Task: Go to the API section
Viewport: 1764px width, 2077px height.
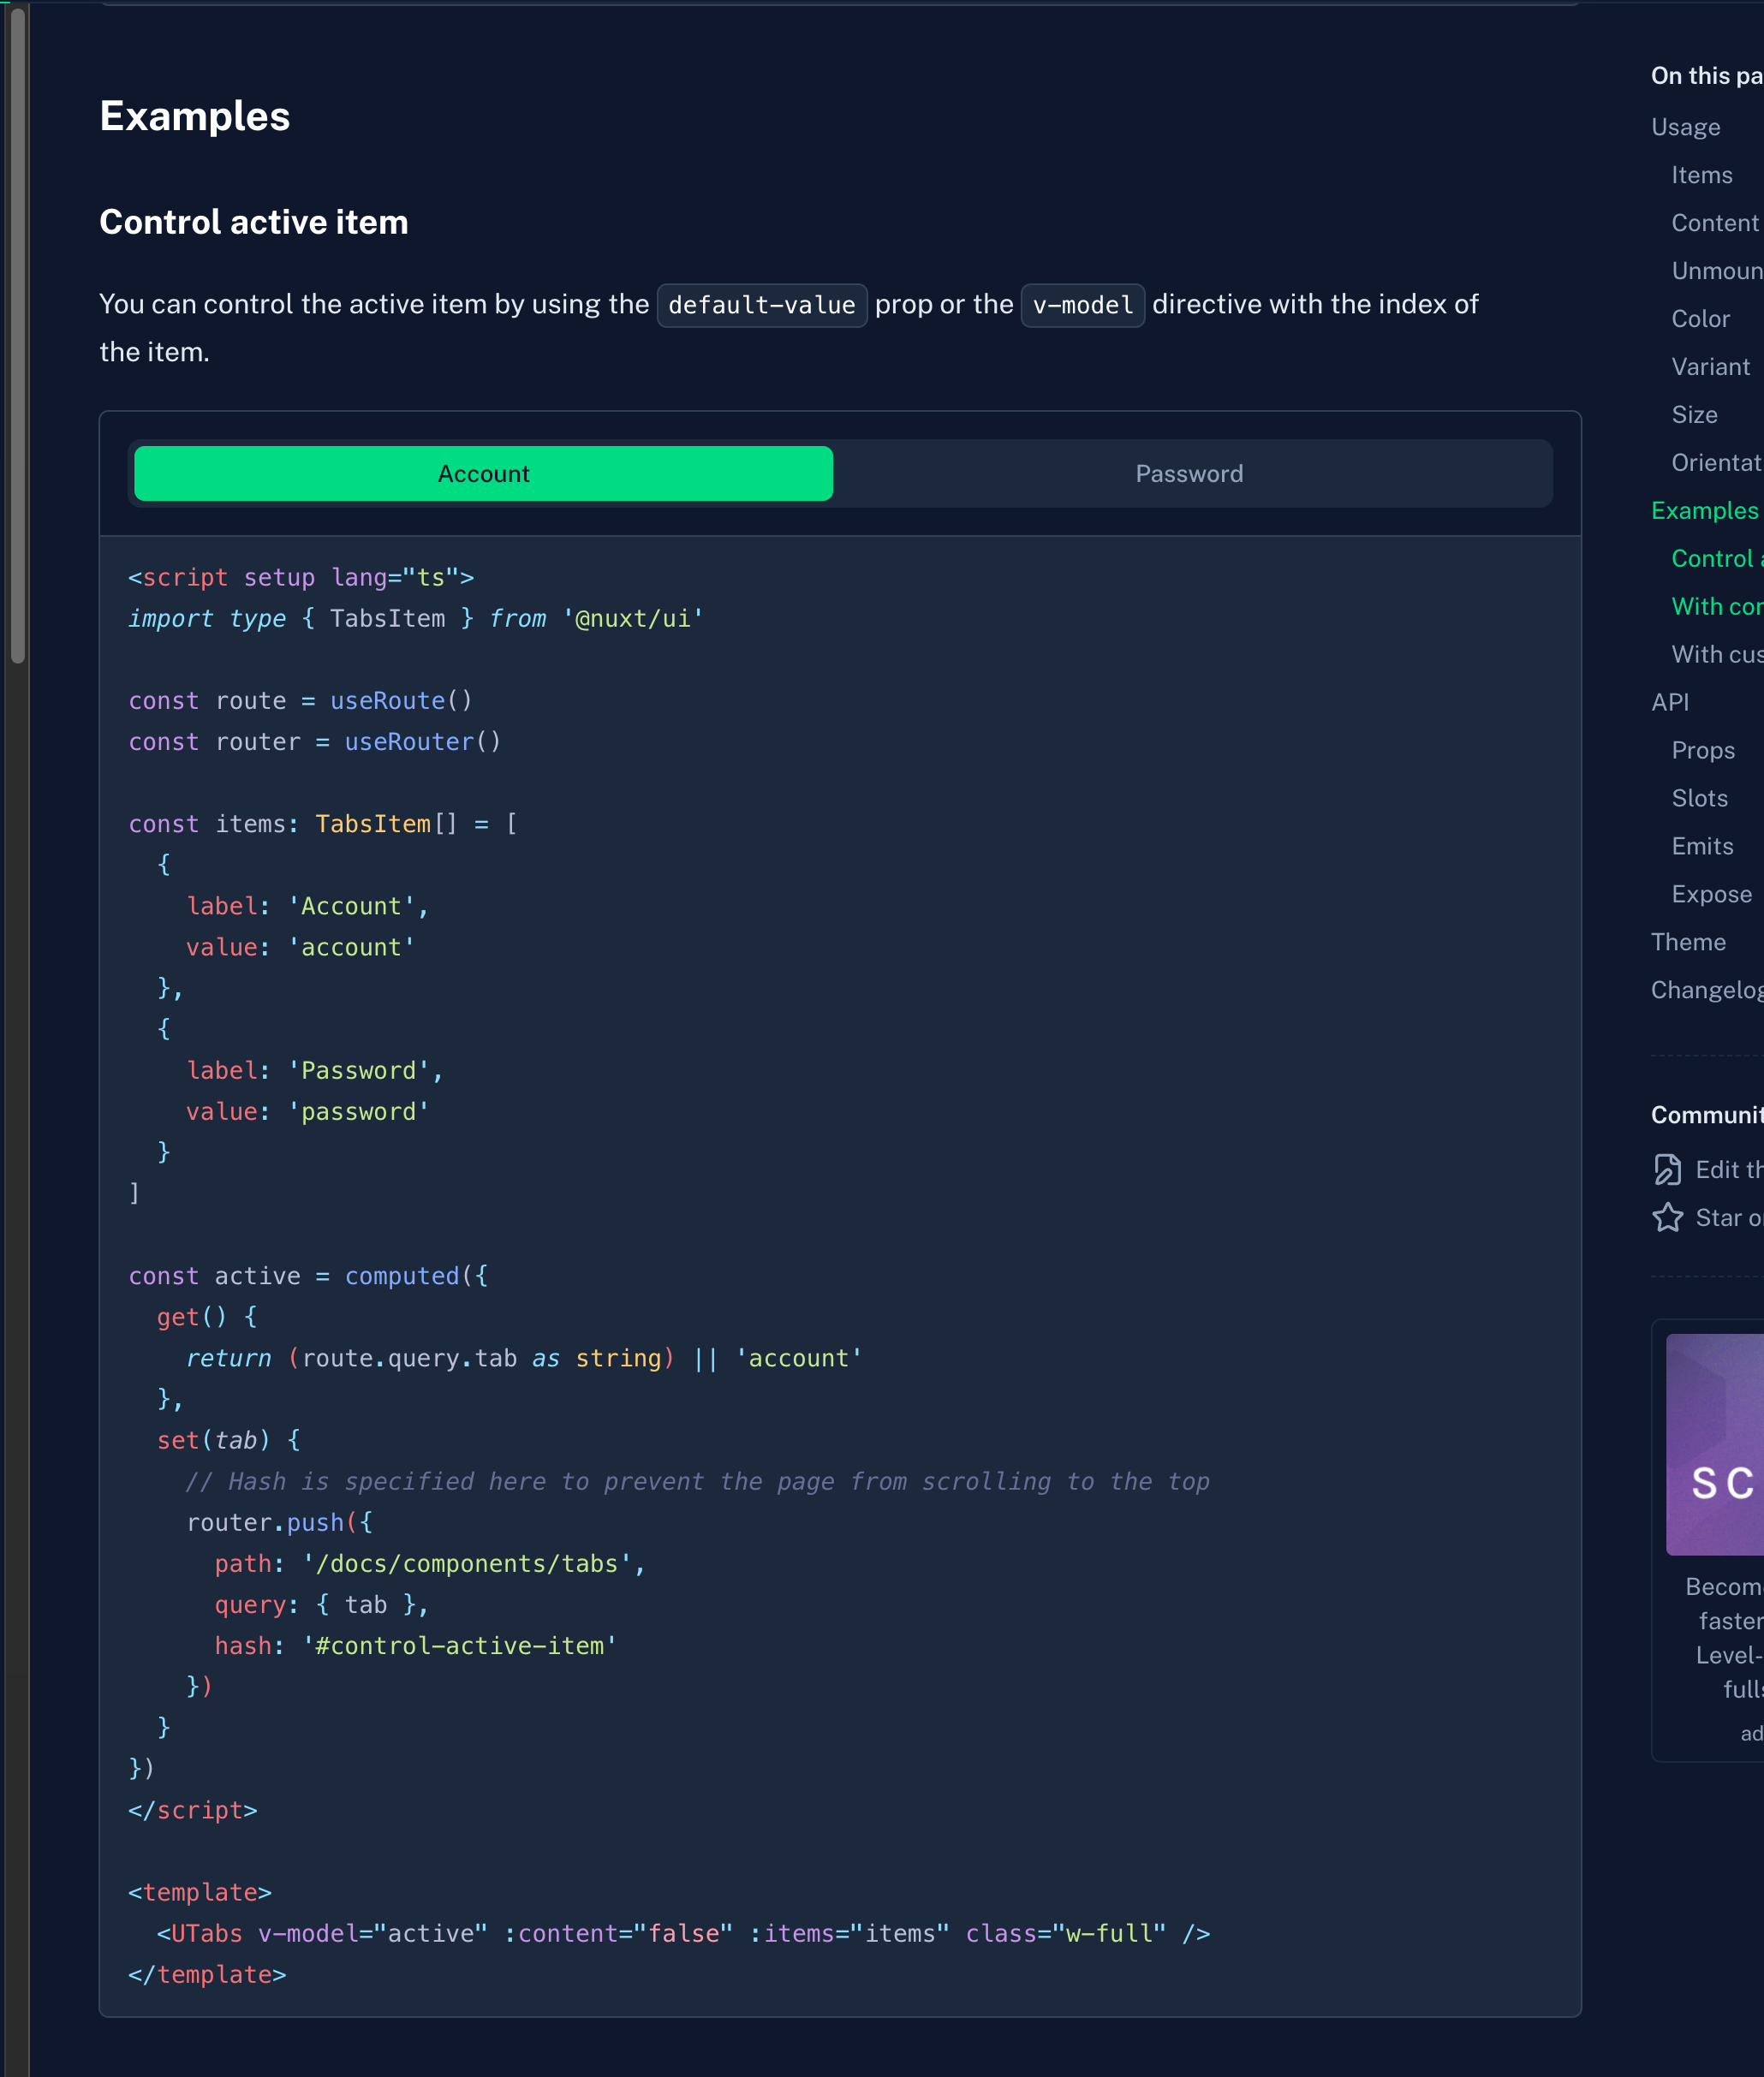Action: click(1669, 702)
